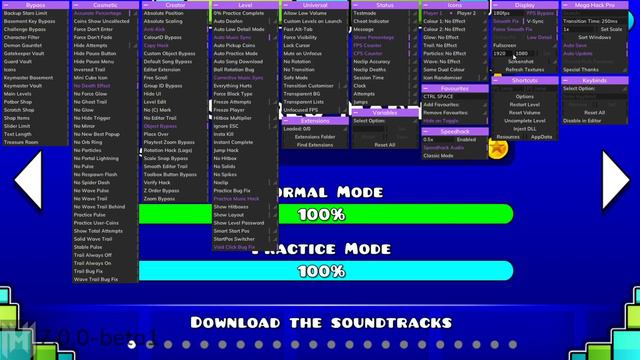Open options triangle next to Transition Customiser
This screenshot has height=360, width=640.
pos(344,86)
